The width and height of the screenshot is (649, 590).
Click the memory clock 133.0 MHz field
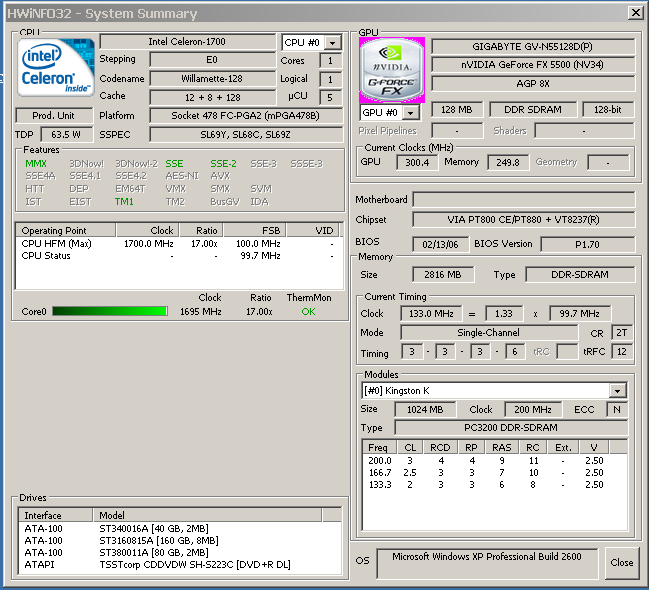point(431,313)
